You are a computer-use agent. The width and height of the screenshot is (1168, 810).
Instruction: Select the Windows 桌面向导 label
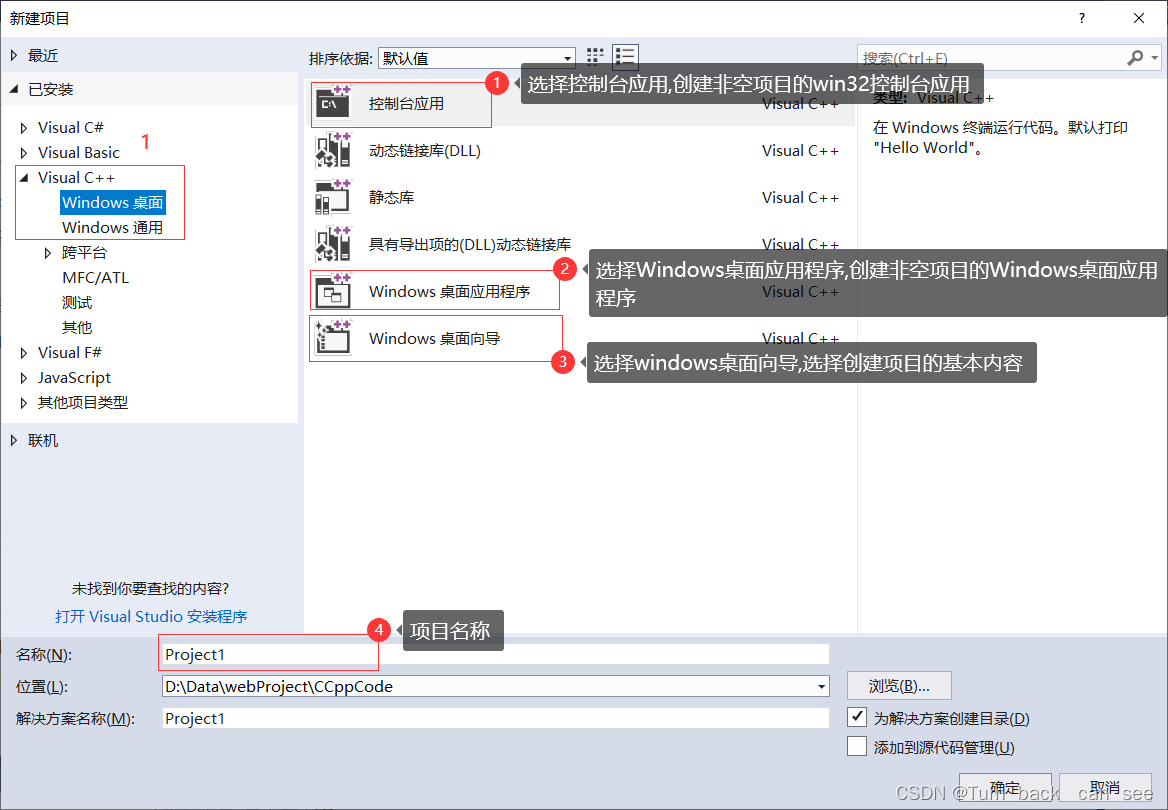(434, 338)
